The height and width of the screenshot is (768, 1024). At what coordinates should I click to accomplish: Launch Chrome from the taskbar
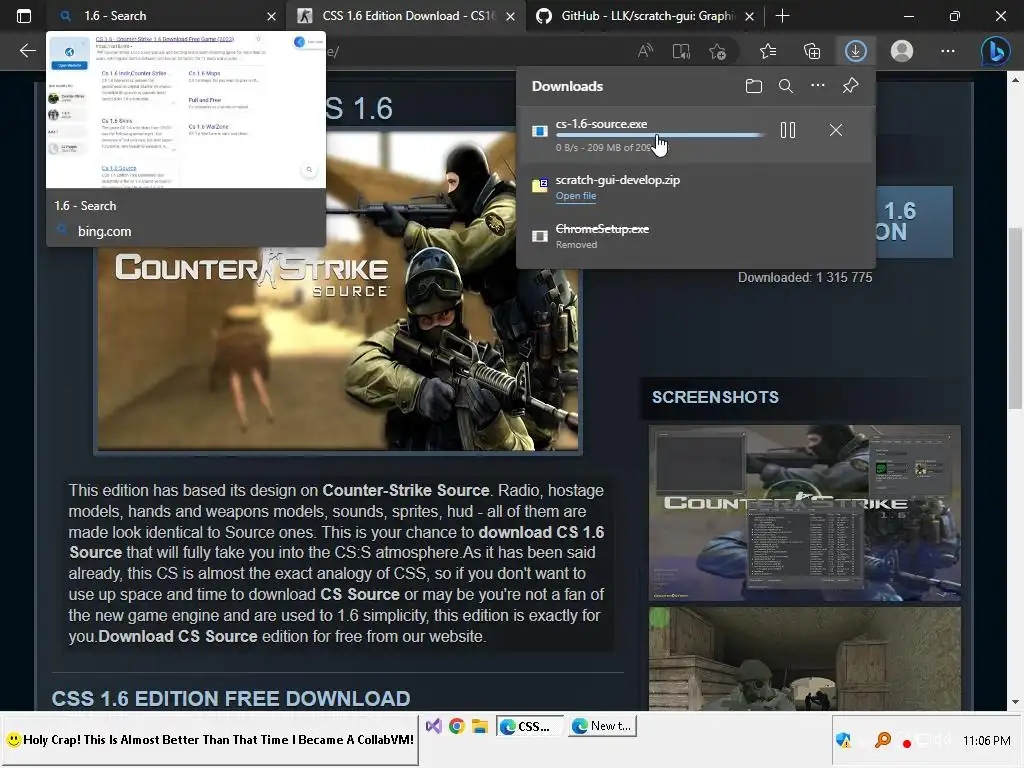[456, 726]
